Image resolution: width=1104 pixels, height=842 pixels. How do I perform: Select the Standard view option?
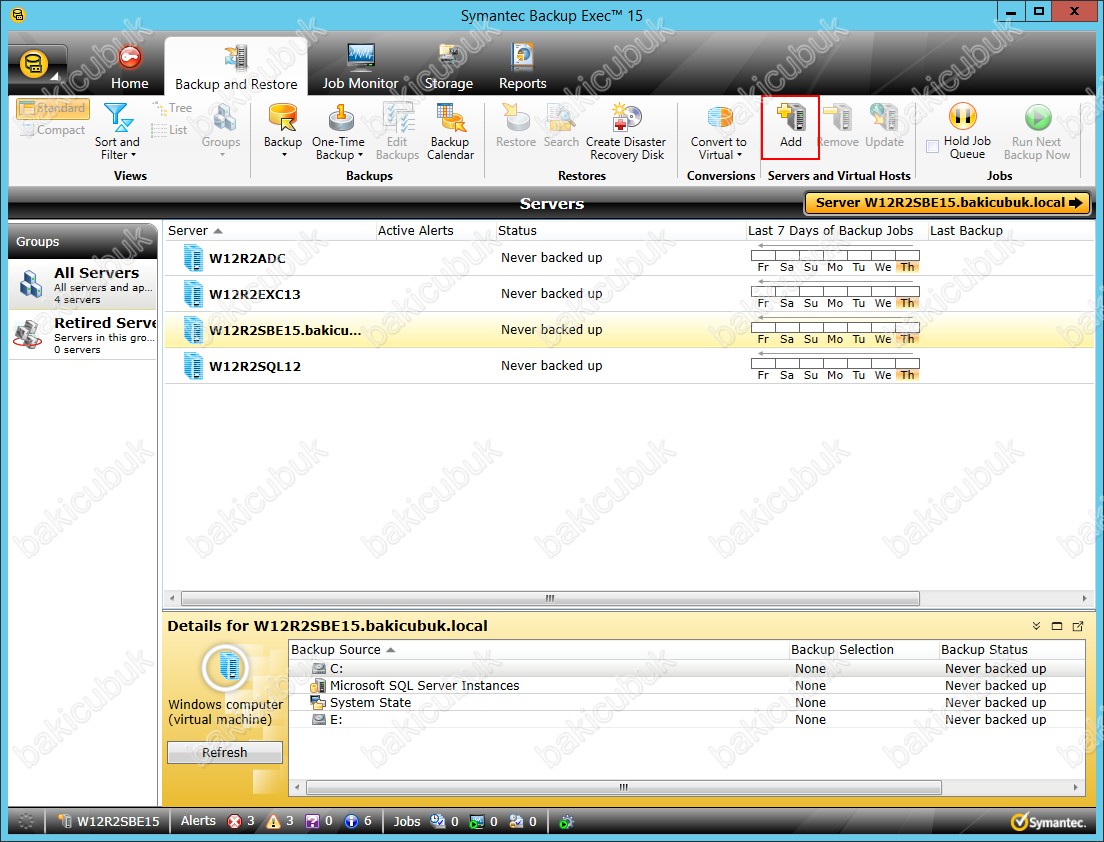[53, 108]
